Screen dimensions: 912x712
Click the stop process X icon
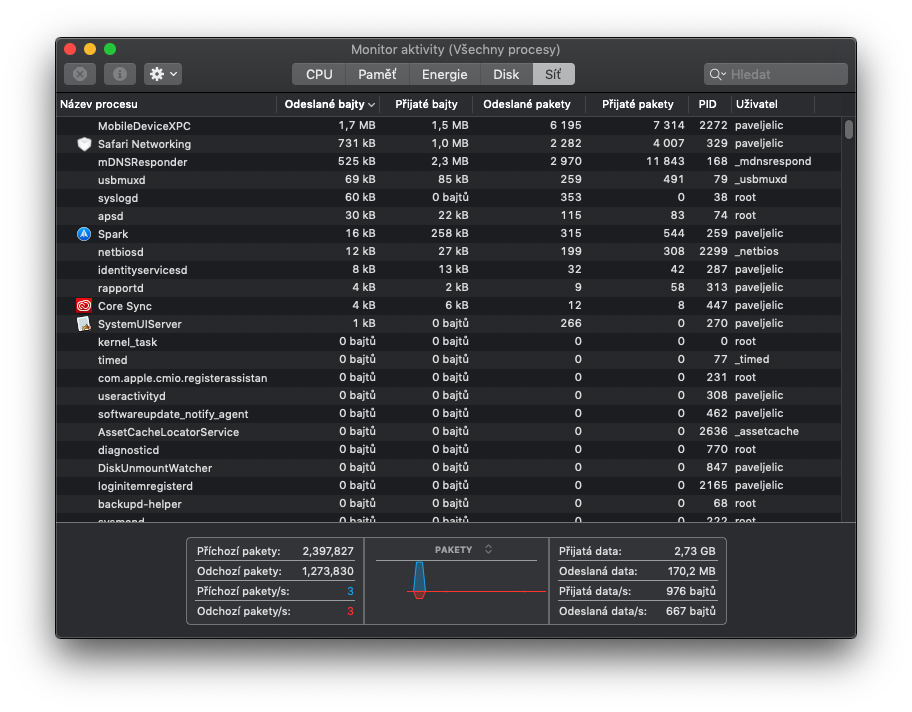80,74
